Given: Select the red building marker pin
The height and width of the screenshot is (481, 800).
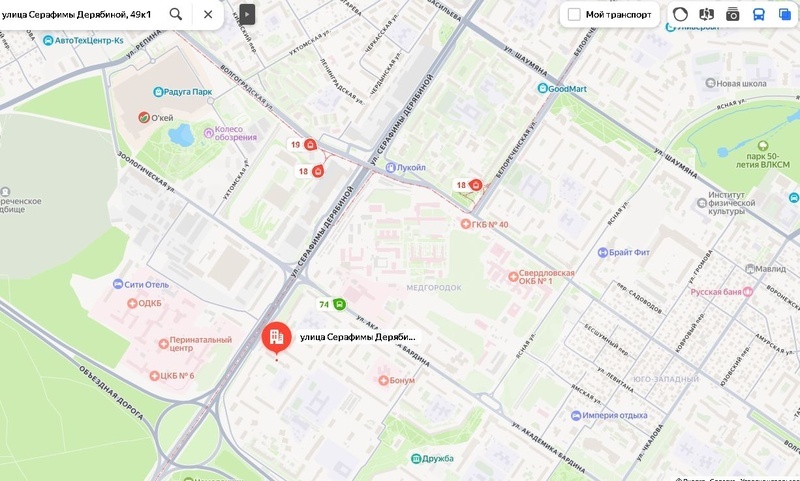Looking at the screenshot, I should click(x=277, y=338).
